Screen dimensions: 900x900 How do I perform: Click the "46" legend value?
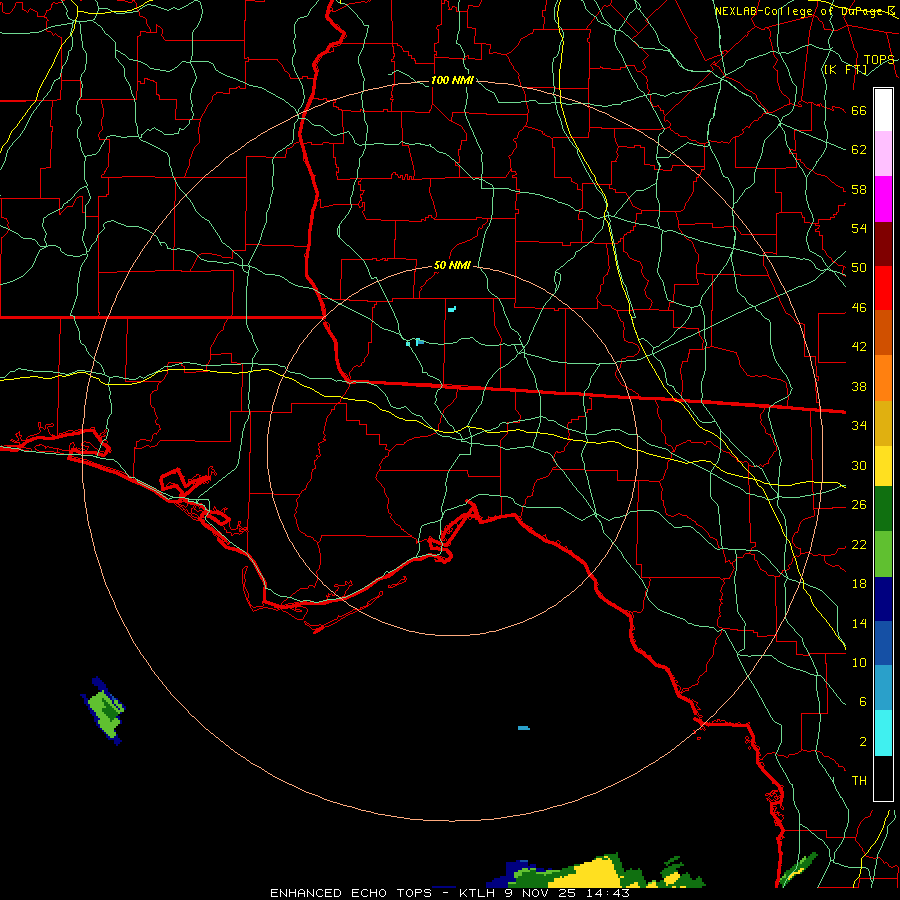pos(859,308)
